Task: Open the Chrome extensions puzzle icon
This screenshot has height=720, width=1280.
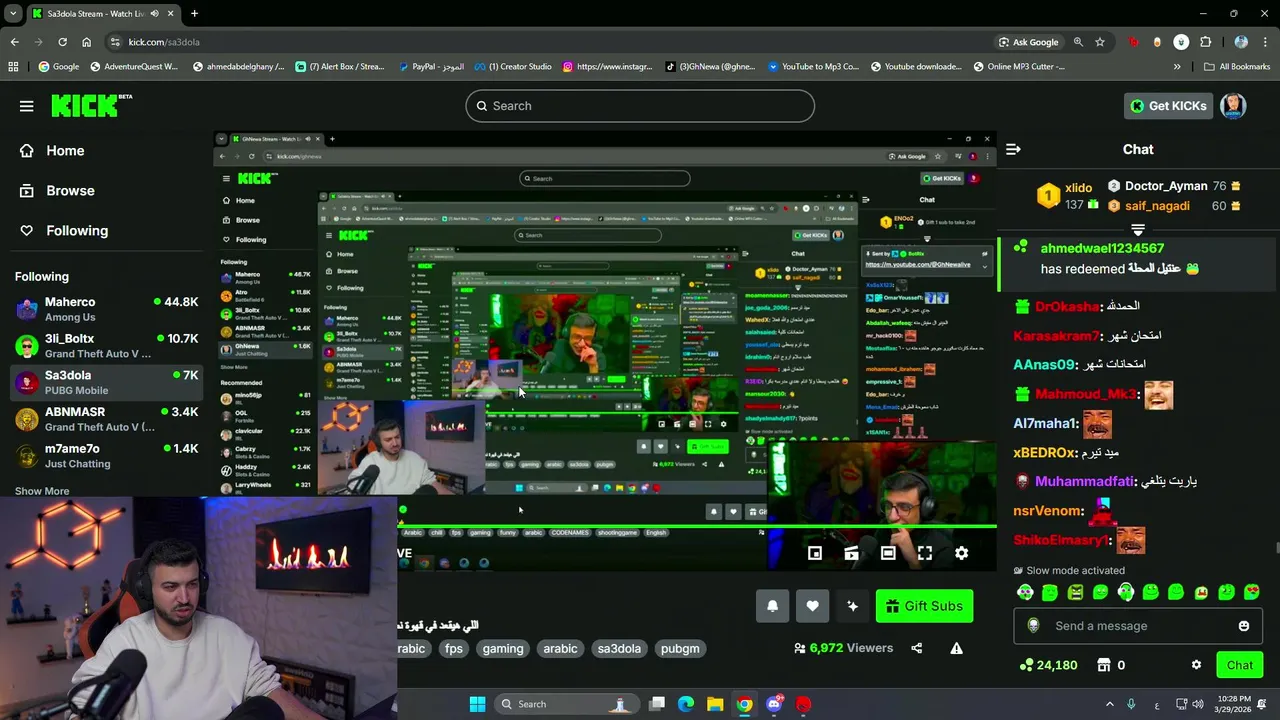Action: [x=1205, y=42]
